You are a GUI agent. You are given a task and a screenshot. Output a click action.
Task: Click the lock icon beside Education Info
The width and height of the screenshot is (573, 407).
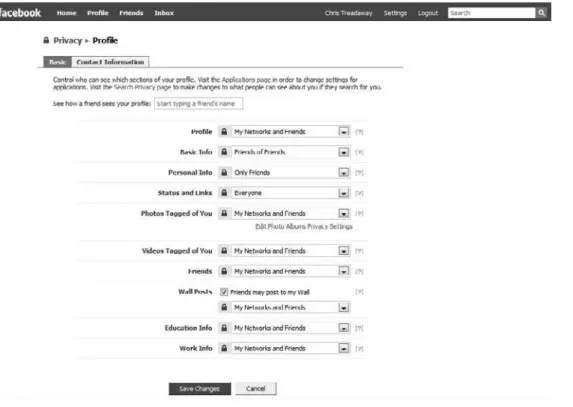tap(224, 328)
